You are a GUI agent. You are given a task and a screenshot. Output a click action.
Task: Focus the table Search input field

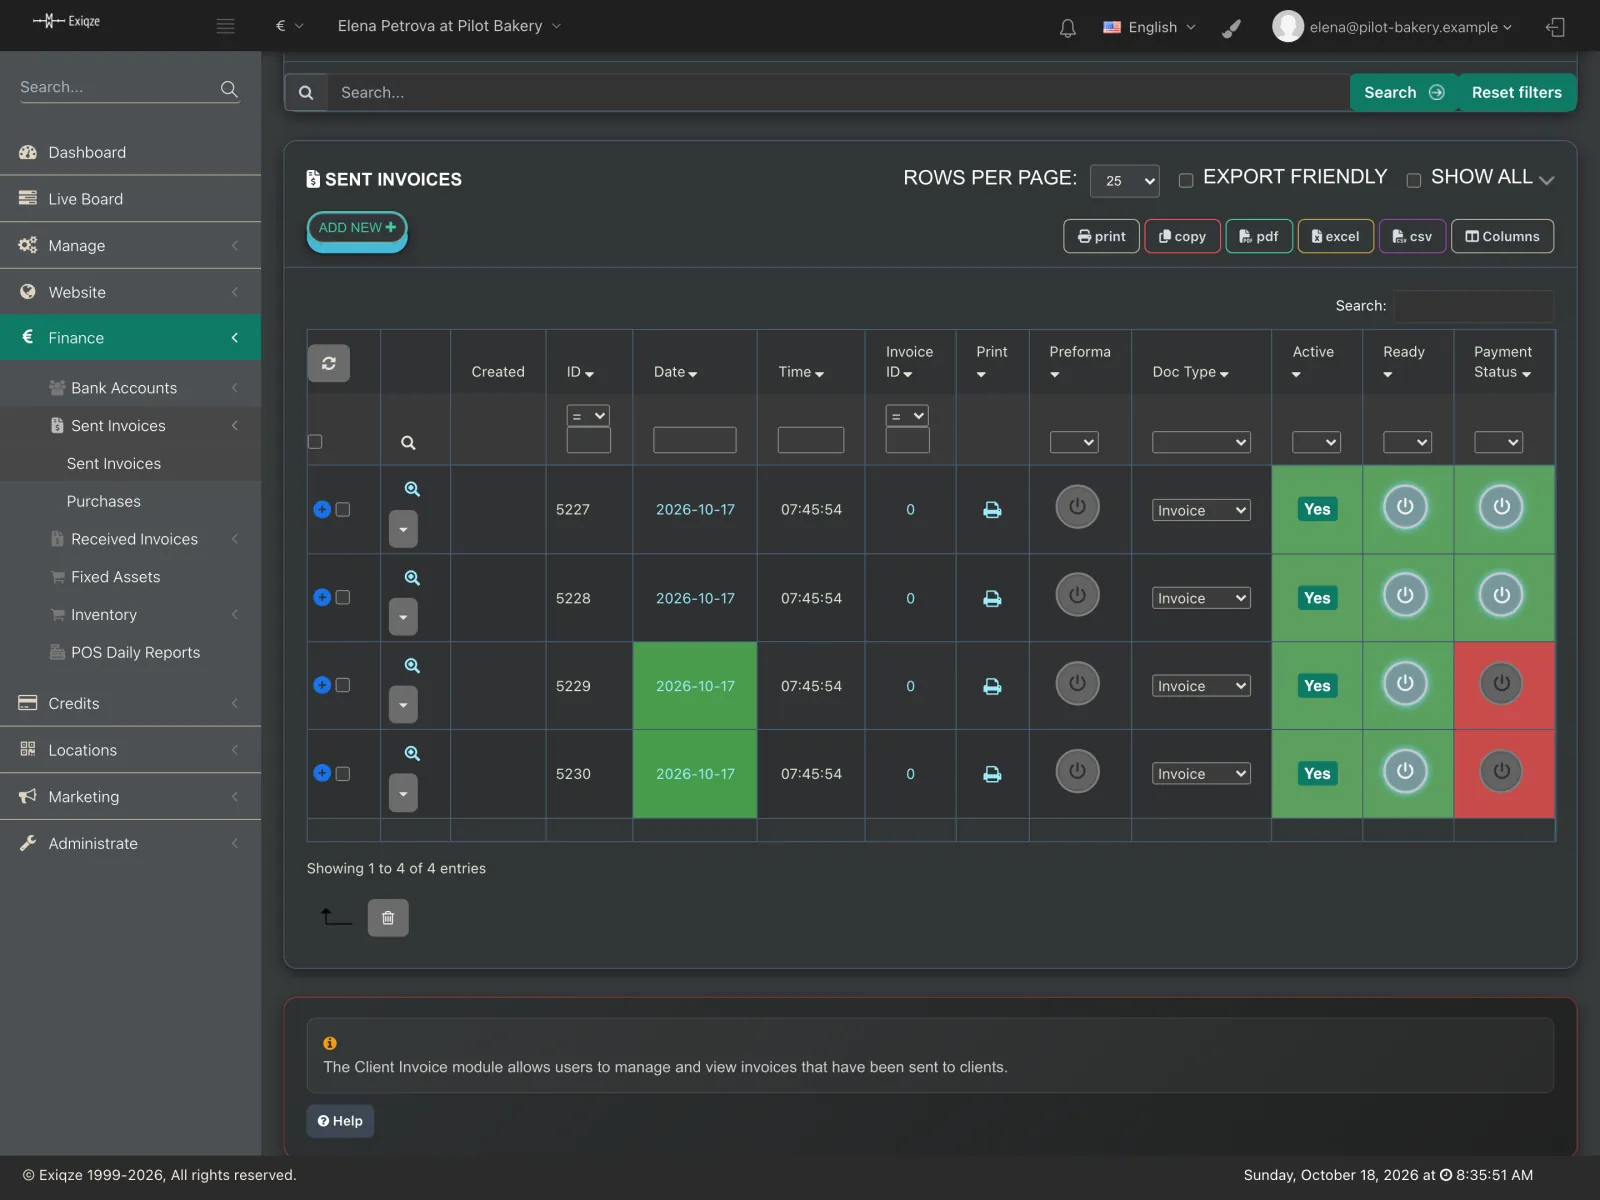[x=1474, y=306]
